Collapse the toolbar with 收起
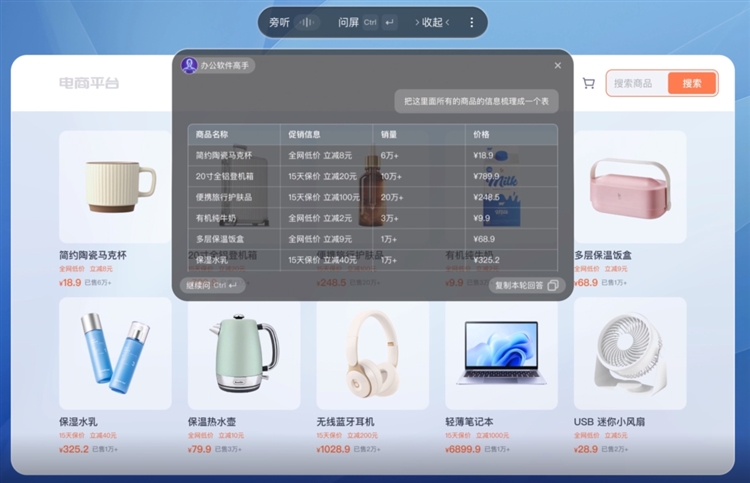Screen dimensions: 750x483 [432, 22]
